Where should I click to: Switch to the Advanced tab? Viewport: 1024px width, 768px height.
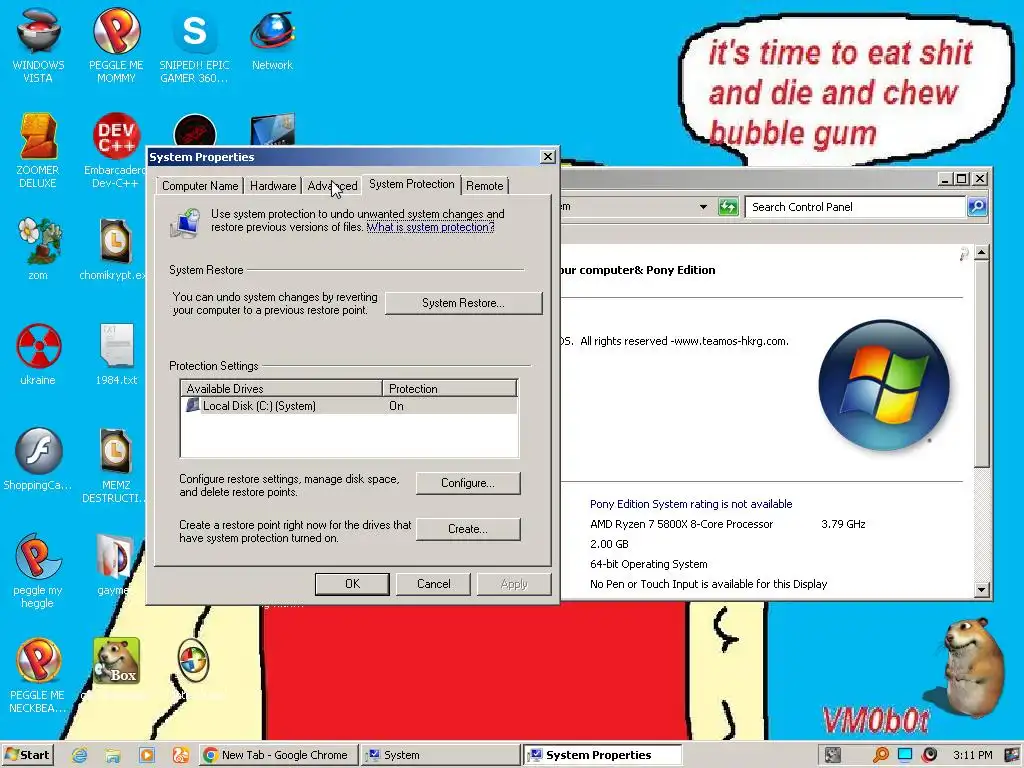[x=332, y=186]
